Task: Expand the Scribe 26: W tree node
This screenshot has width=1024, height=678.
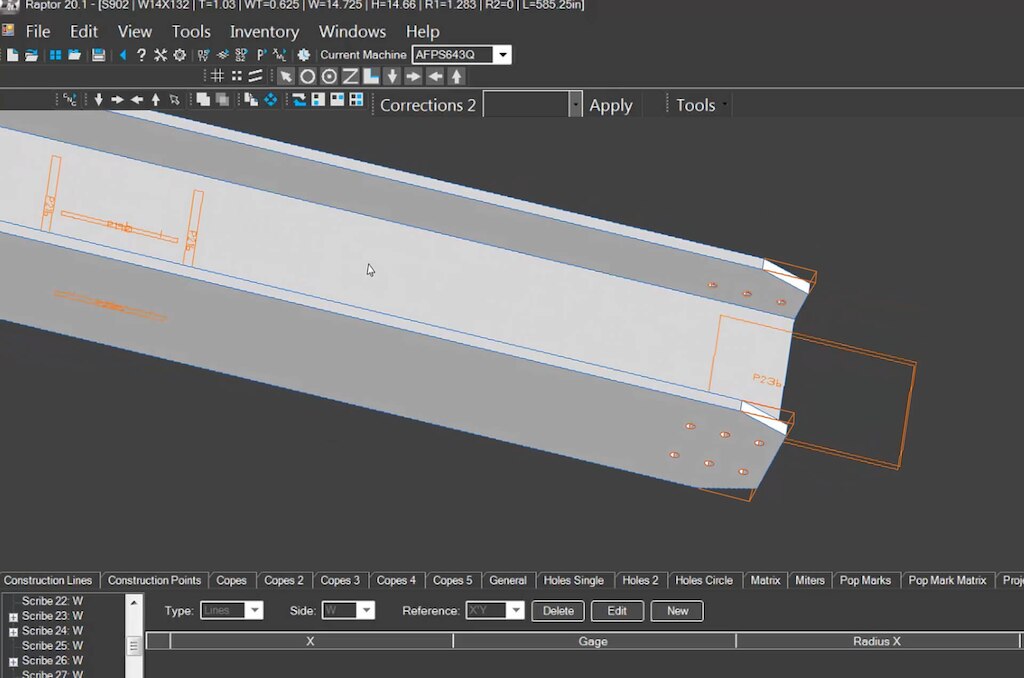Action: pos(13,661)
